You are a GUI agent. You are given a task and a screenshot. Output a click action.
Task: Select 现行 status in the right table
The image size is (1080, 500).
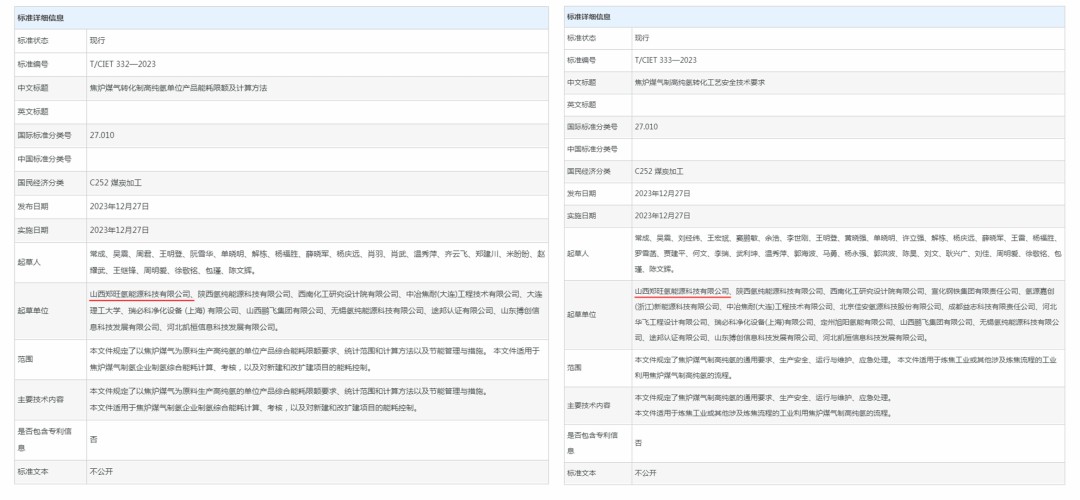click(x=641, y=38)
